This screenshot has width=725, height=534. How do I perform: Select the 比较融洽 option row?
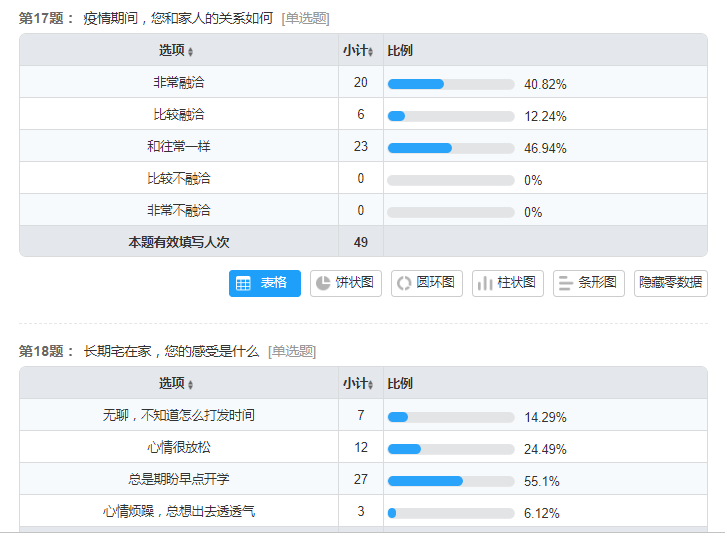click(179, 114)
